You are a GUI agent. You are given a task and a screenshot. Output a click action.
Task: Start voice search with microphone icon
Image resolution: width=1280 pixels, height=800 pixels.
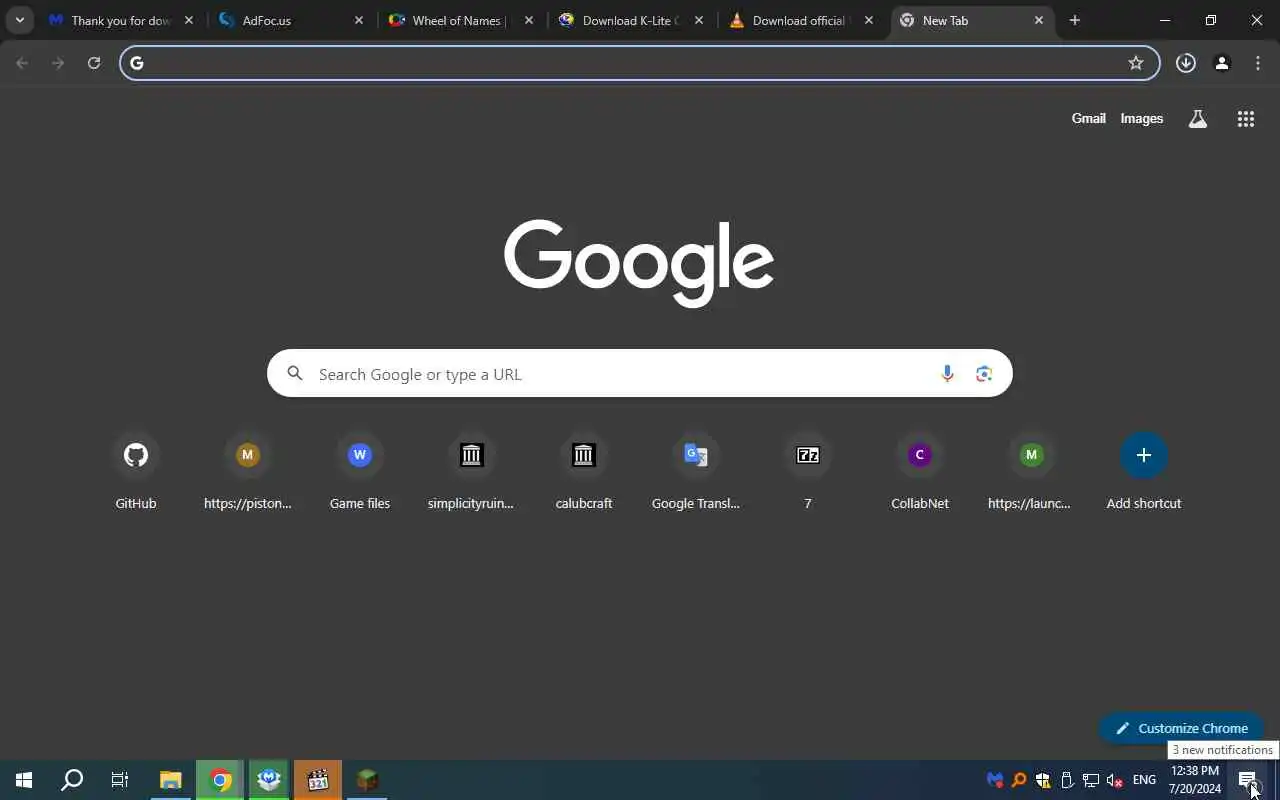947,373
